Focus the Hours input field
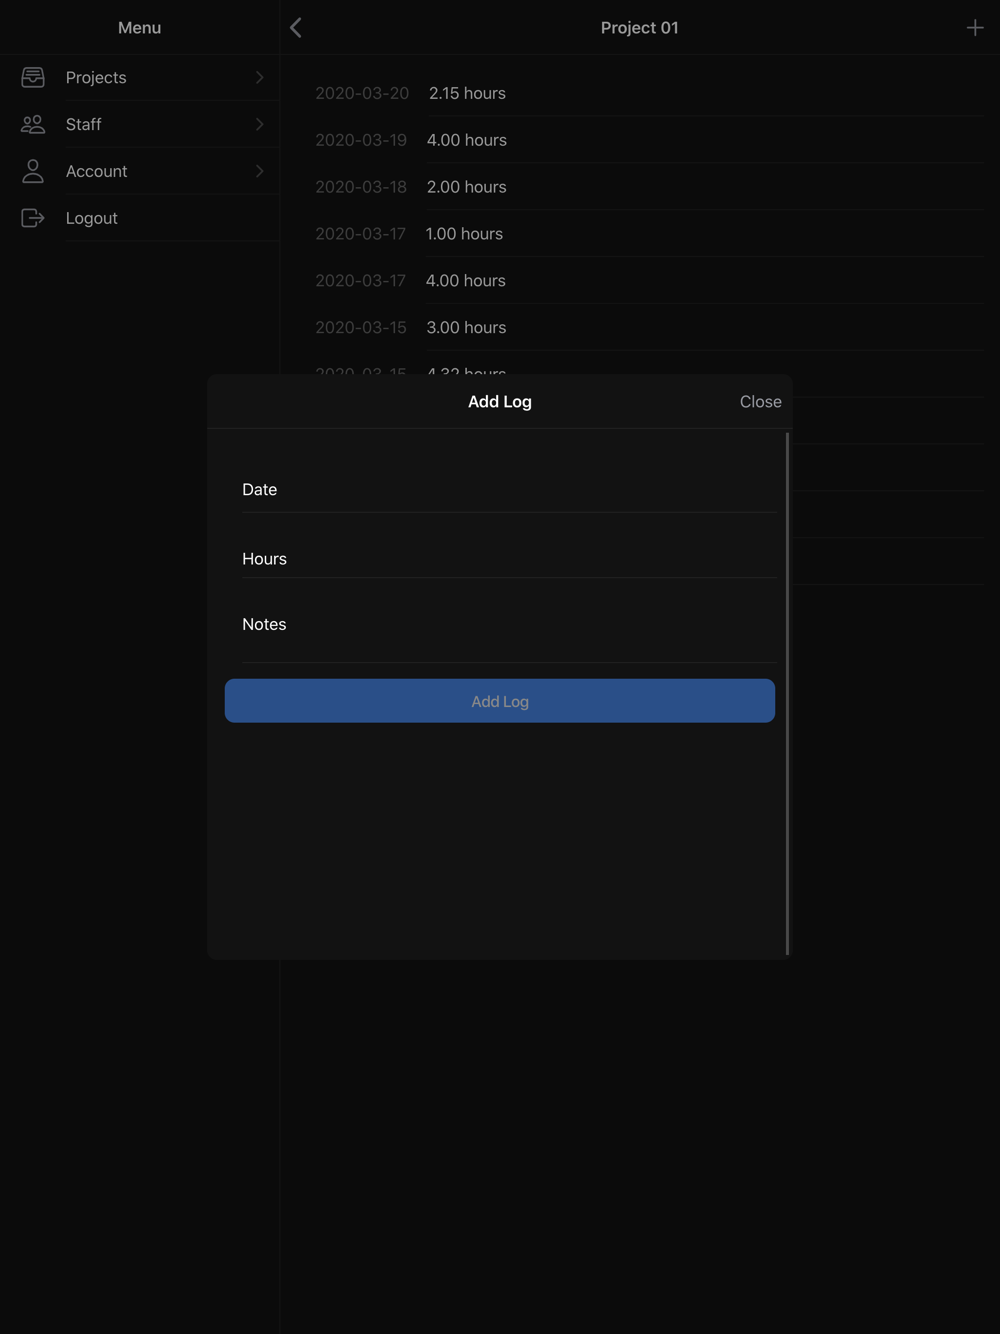 [509, 558]
